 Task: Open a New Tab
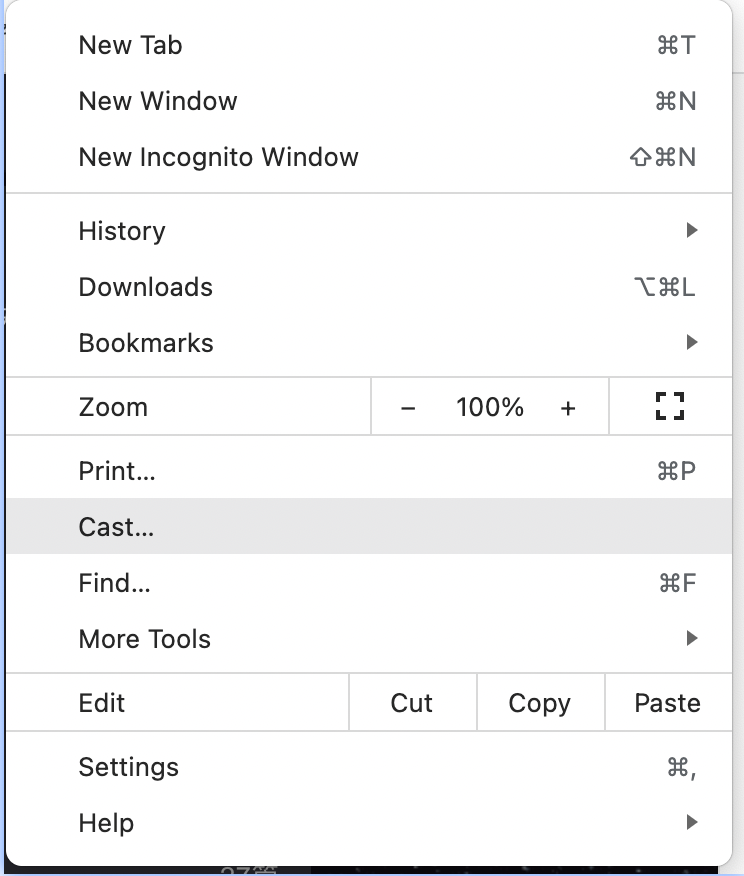tap(131, 45)
